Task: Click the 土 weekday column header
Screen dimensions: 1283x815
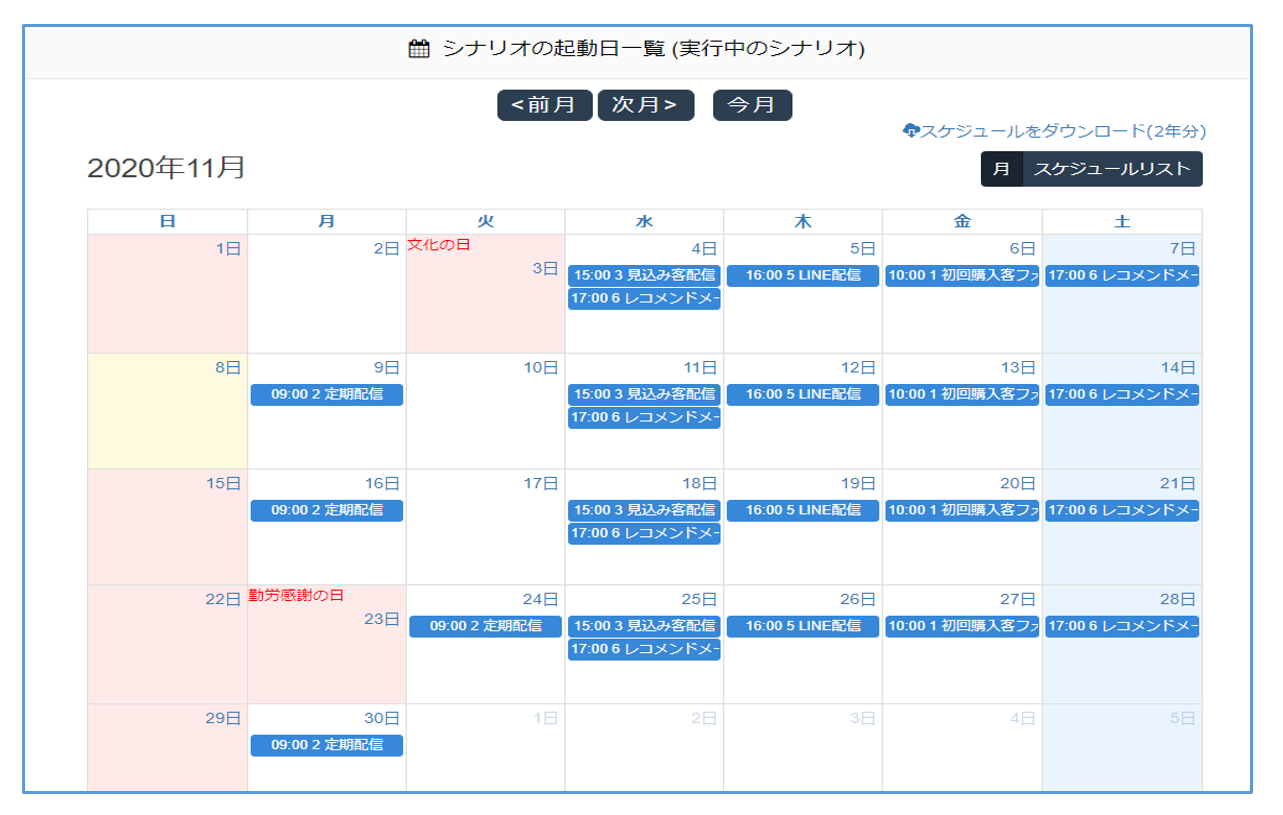Action: [x=1122, y=222]
